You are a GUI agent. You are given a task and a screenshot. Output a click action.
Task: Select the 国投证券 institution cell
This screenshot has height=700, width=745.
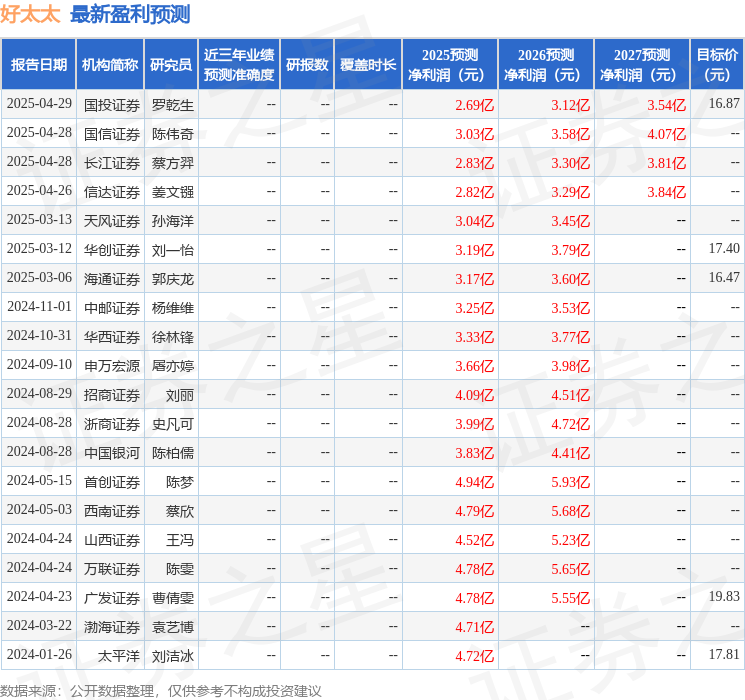point(112,105)
